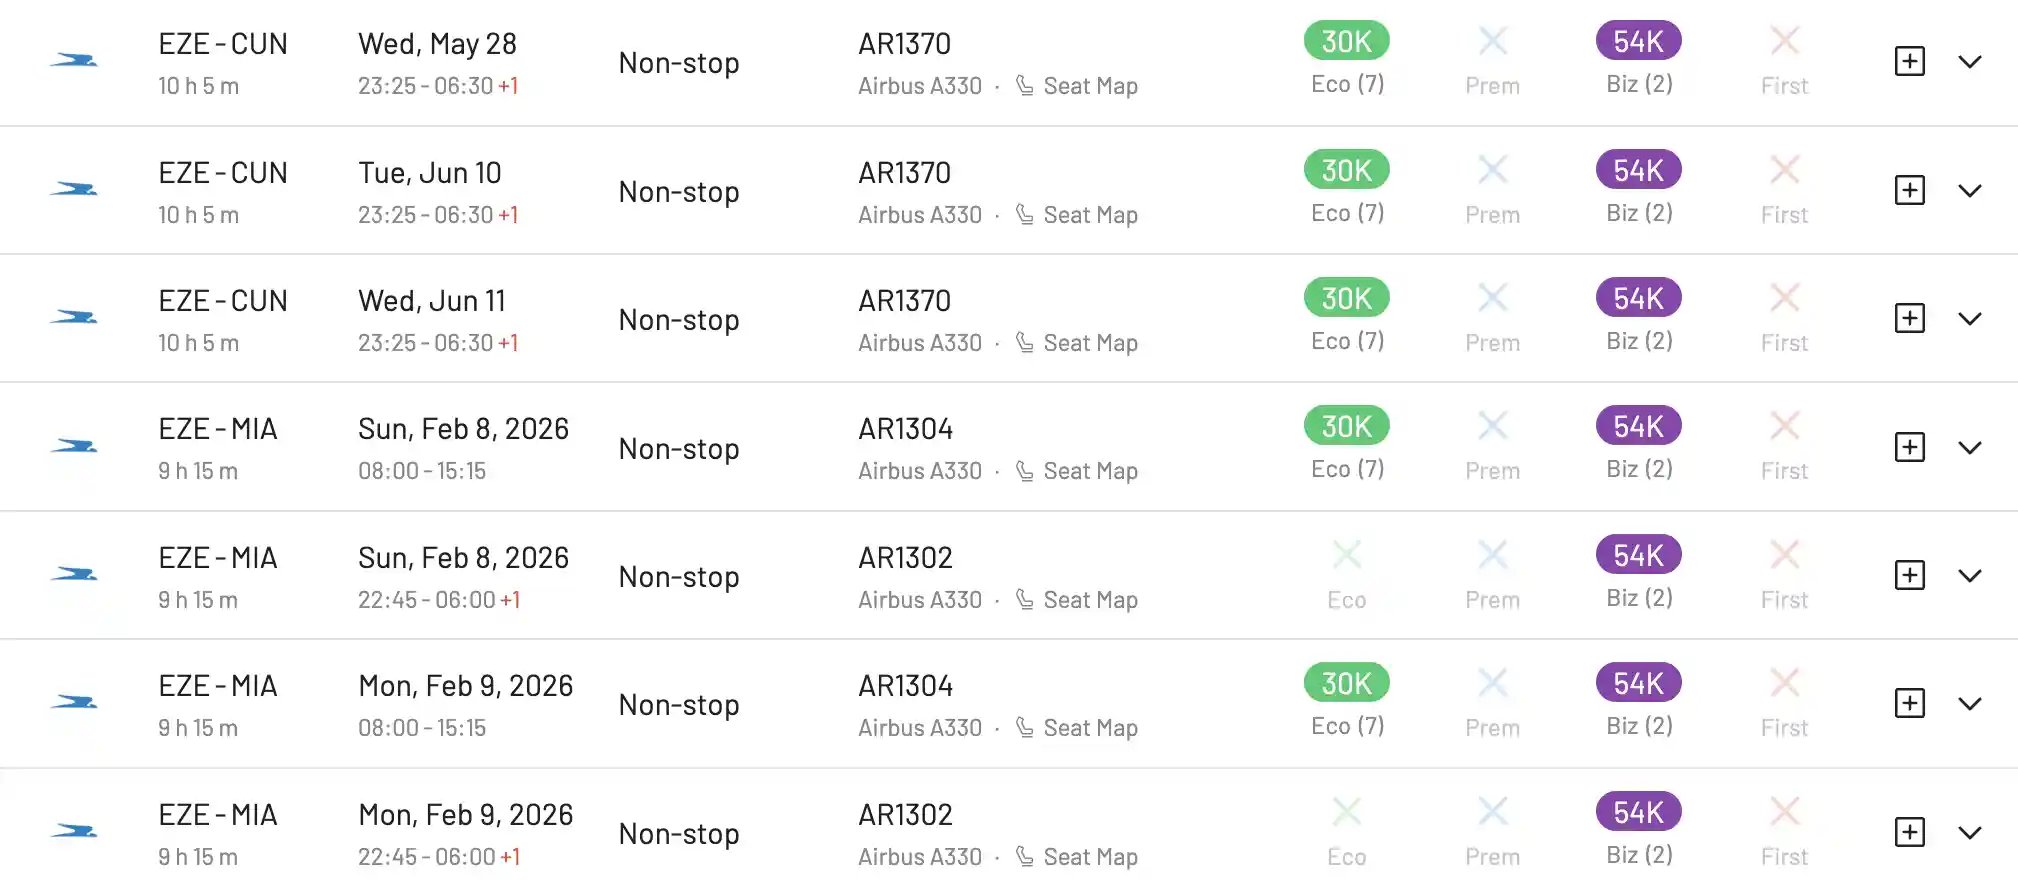
Task: Click the plus icon for Mon, Feb 9 AR1302 flight
Action: (x=1910, y=832)
